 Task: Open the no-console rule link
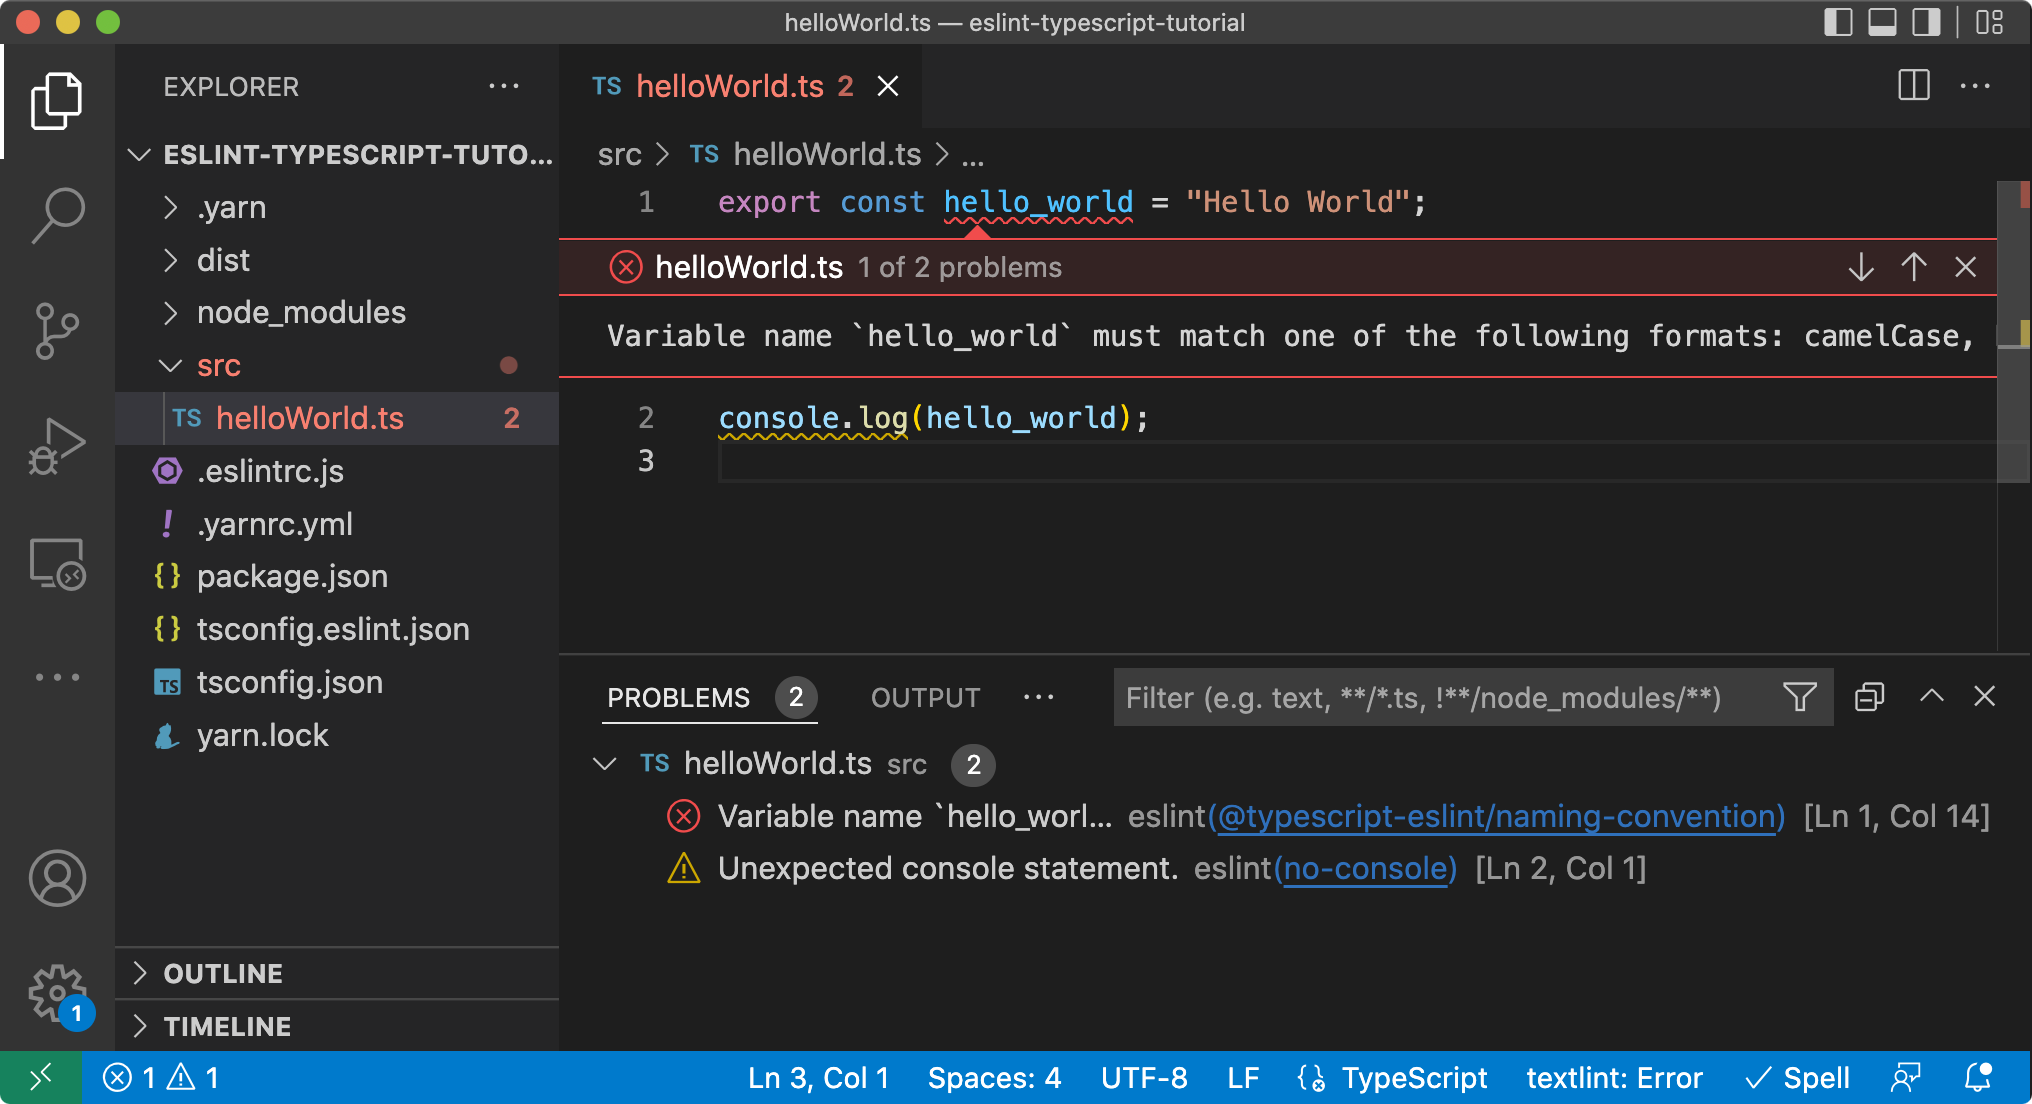click(1365, 868)
